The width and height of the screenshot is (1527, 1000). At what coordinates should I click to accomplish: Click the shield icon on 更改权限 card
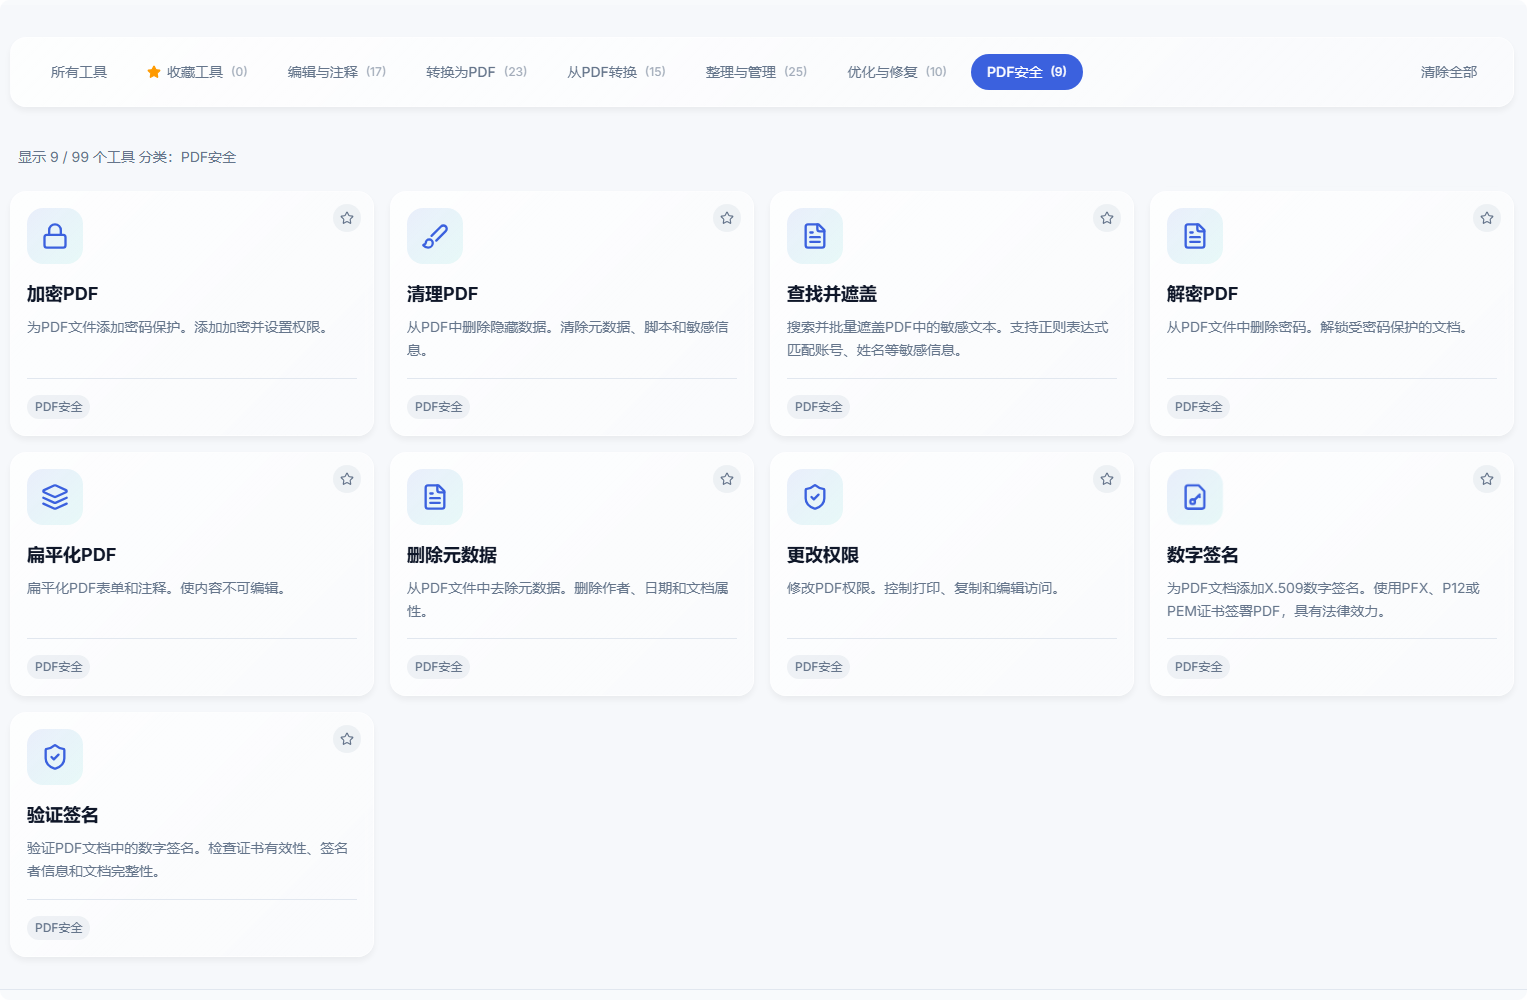tap(815, 497)
